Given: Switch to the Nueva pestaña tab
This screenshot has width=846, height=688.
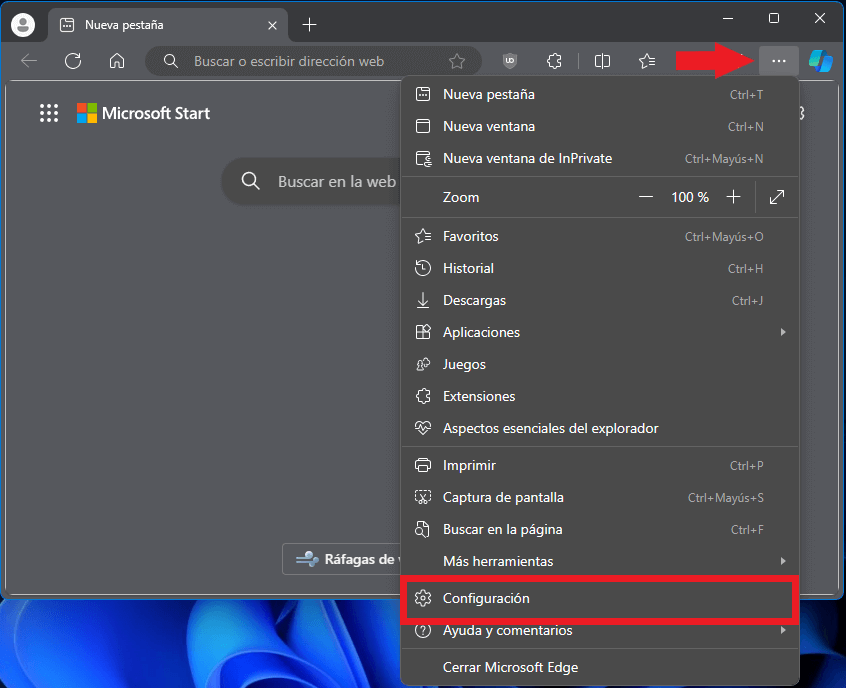Looking at the screenshot, I should (168, 25).
